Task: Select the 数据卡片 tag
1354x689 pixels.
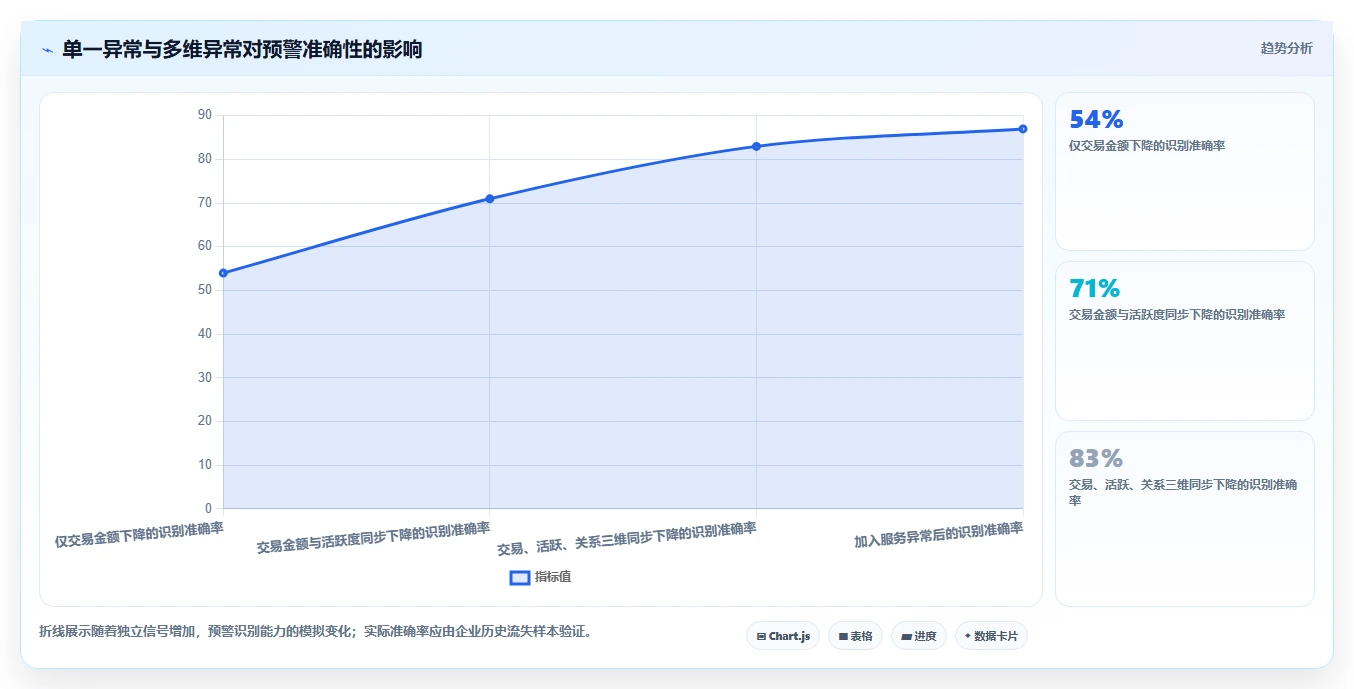Action: click(x=991, y=636)
